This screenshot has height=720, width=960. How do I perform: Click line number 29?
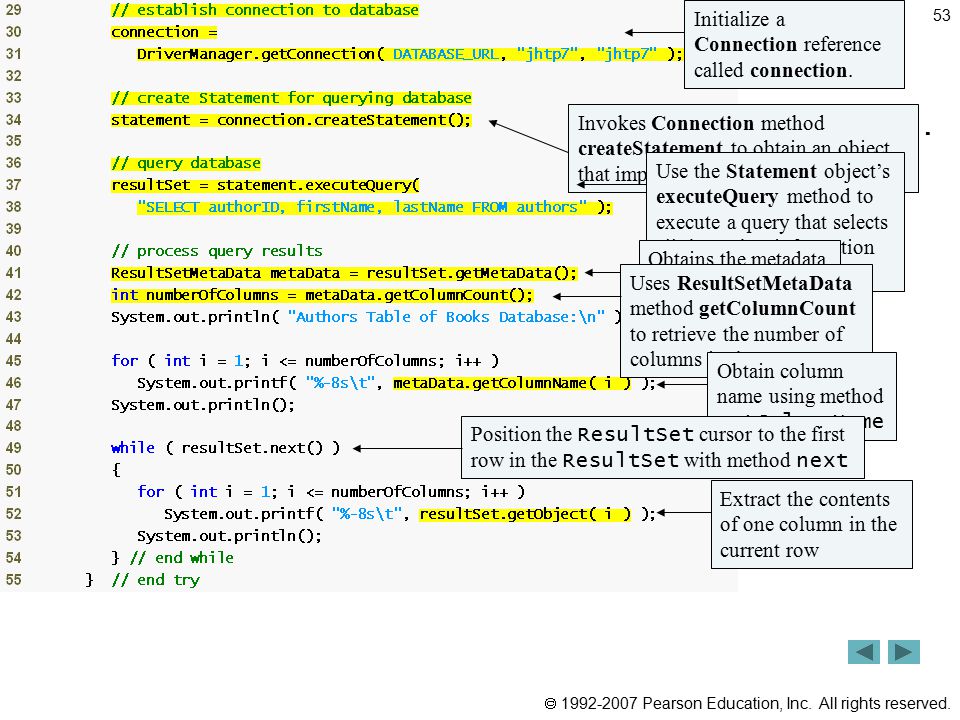click(x=13, y=10)
